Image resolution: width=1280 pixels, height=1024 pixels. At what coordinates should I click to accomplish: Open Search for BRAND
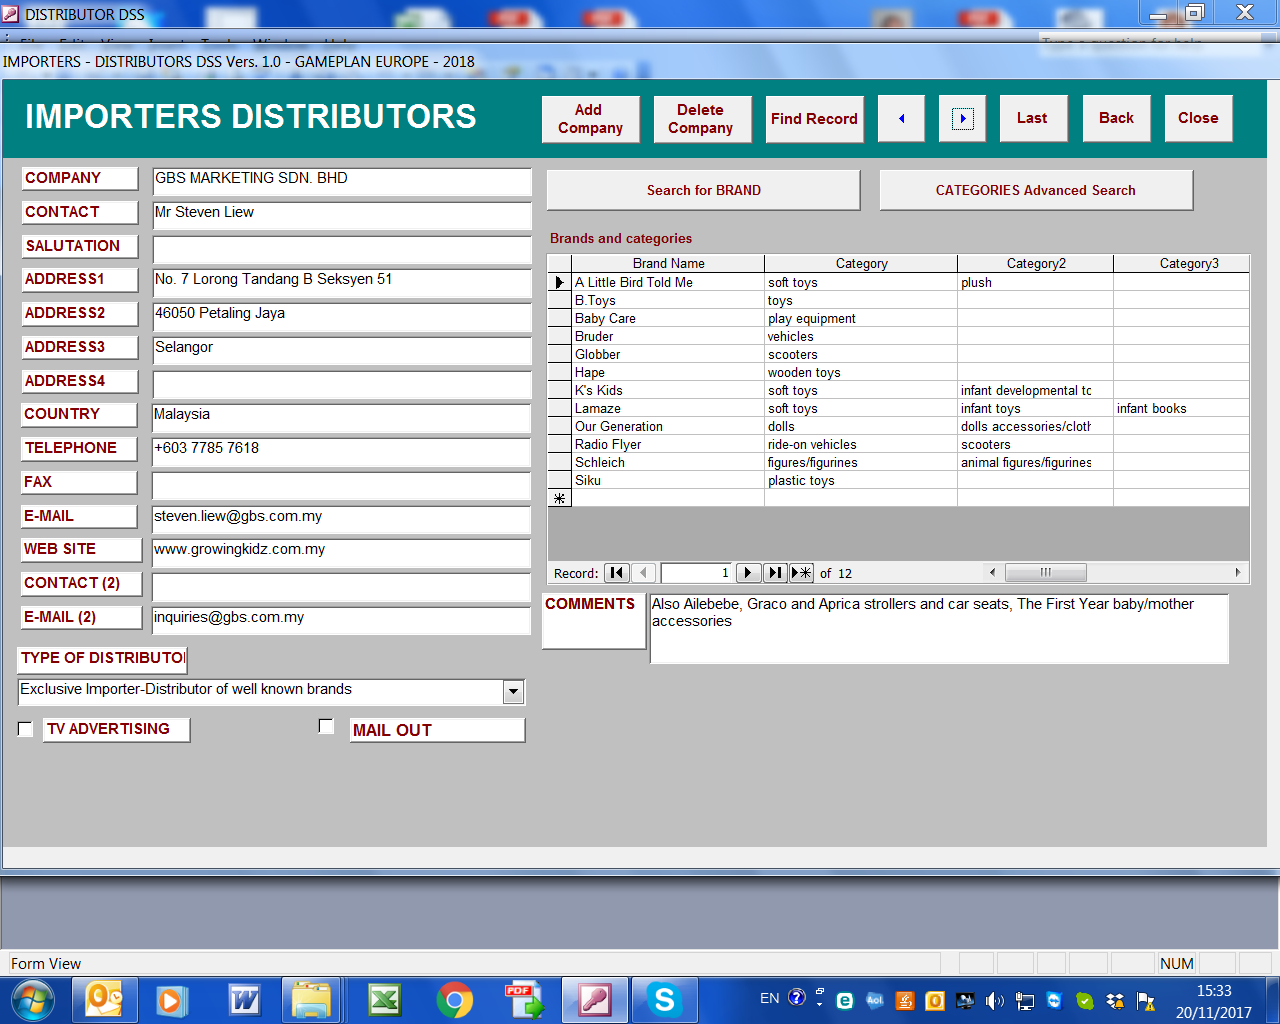point(703,190)
